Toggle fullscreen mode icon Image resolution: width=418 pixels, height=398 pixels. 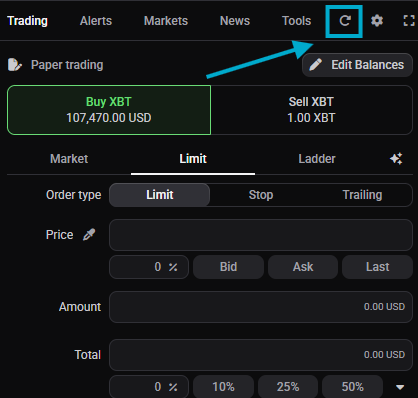409,21
